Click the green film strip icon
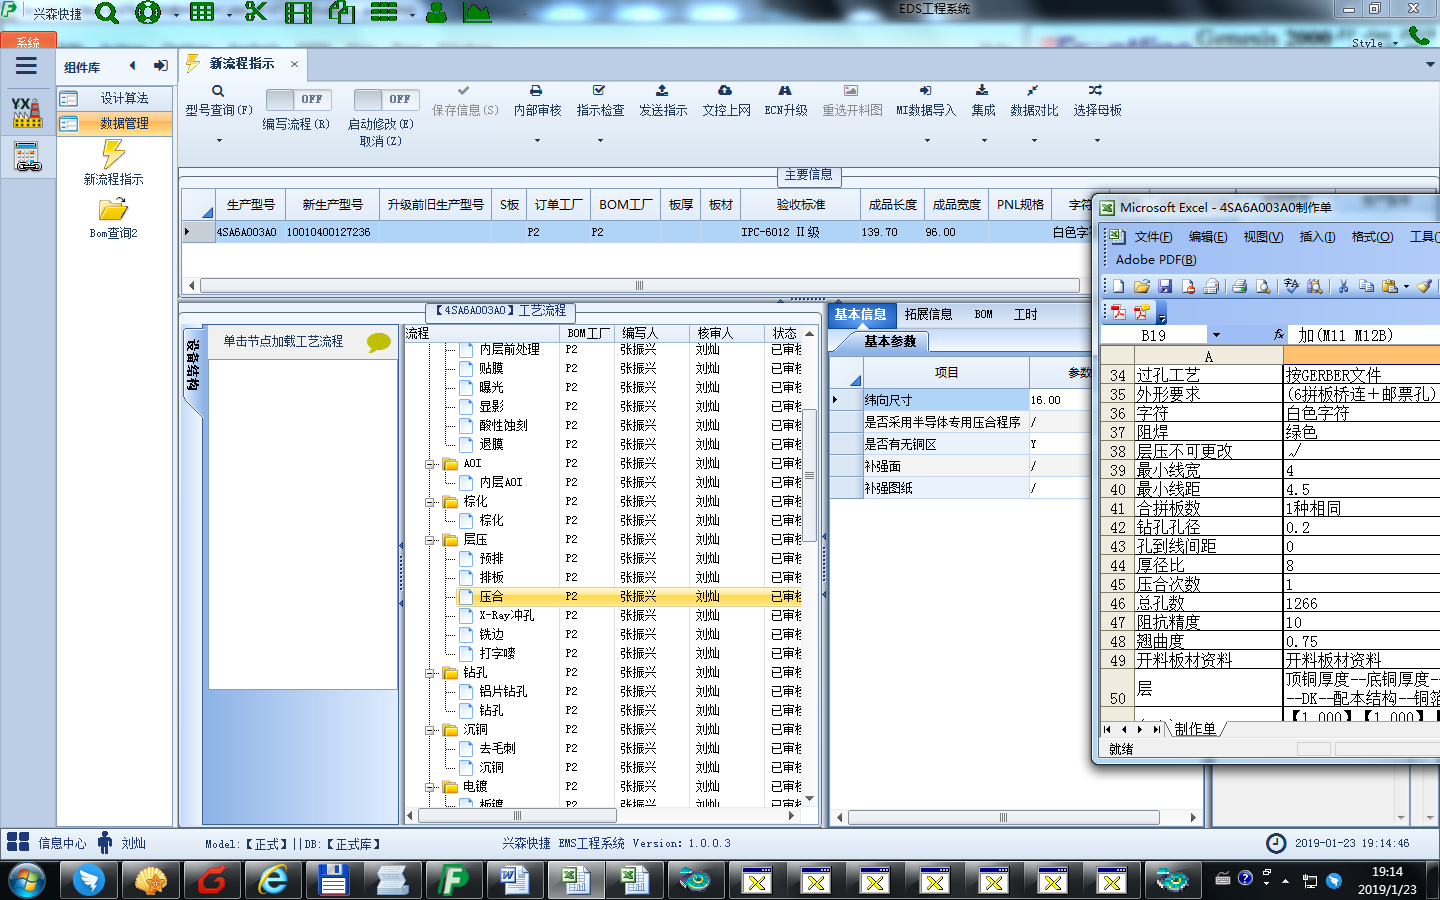The height and width of the screenshot is (900, 1440). (x=298, y=13)
